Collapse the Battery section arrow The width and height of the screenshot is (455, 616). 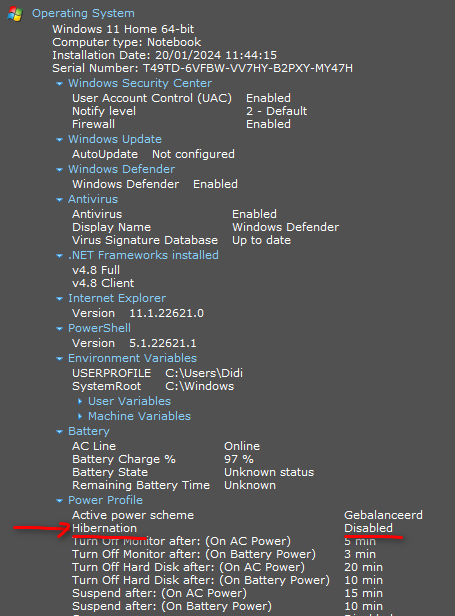coord(59,432)
